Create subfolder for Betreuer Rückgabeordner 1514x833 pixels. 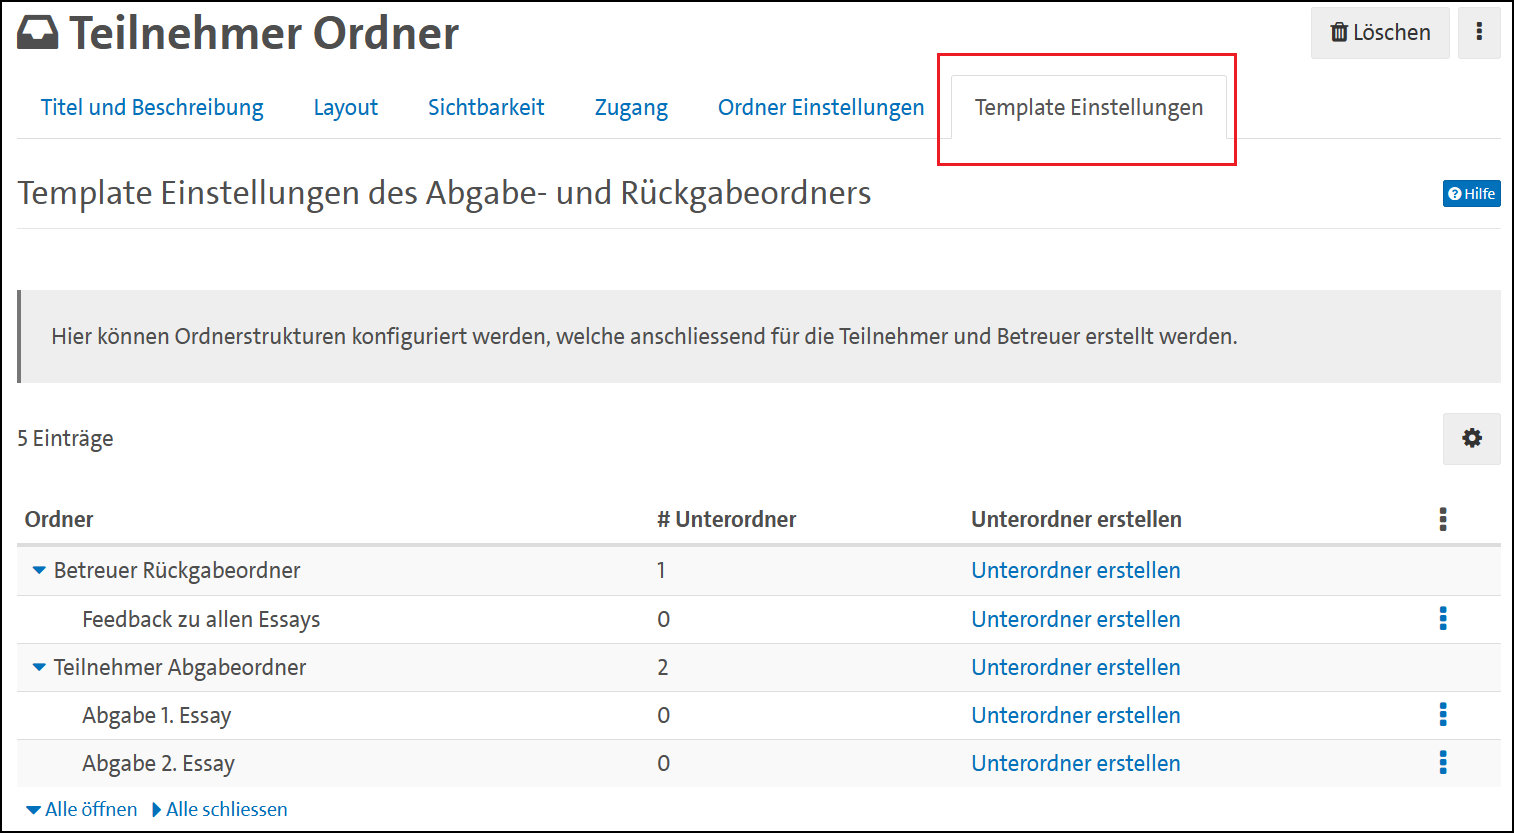click(1075, 570)
